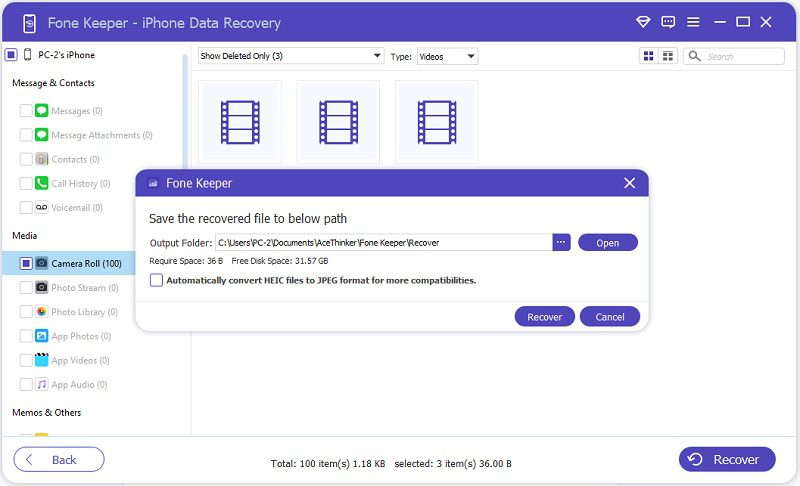Click Cancel in the Fone Keeper dialog
Image resolution: width=800 pixels, height=486 pixels.
[x=609, y=316]
